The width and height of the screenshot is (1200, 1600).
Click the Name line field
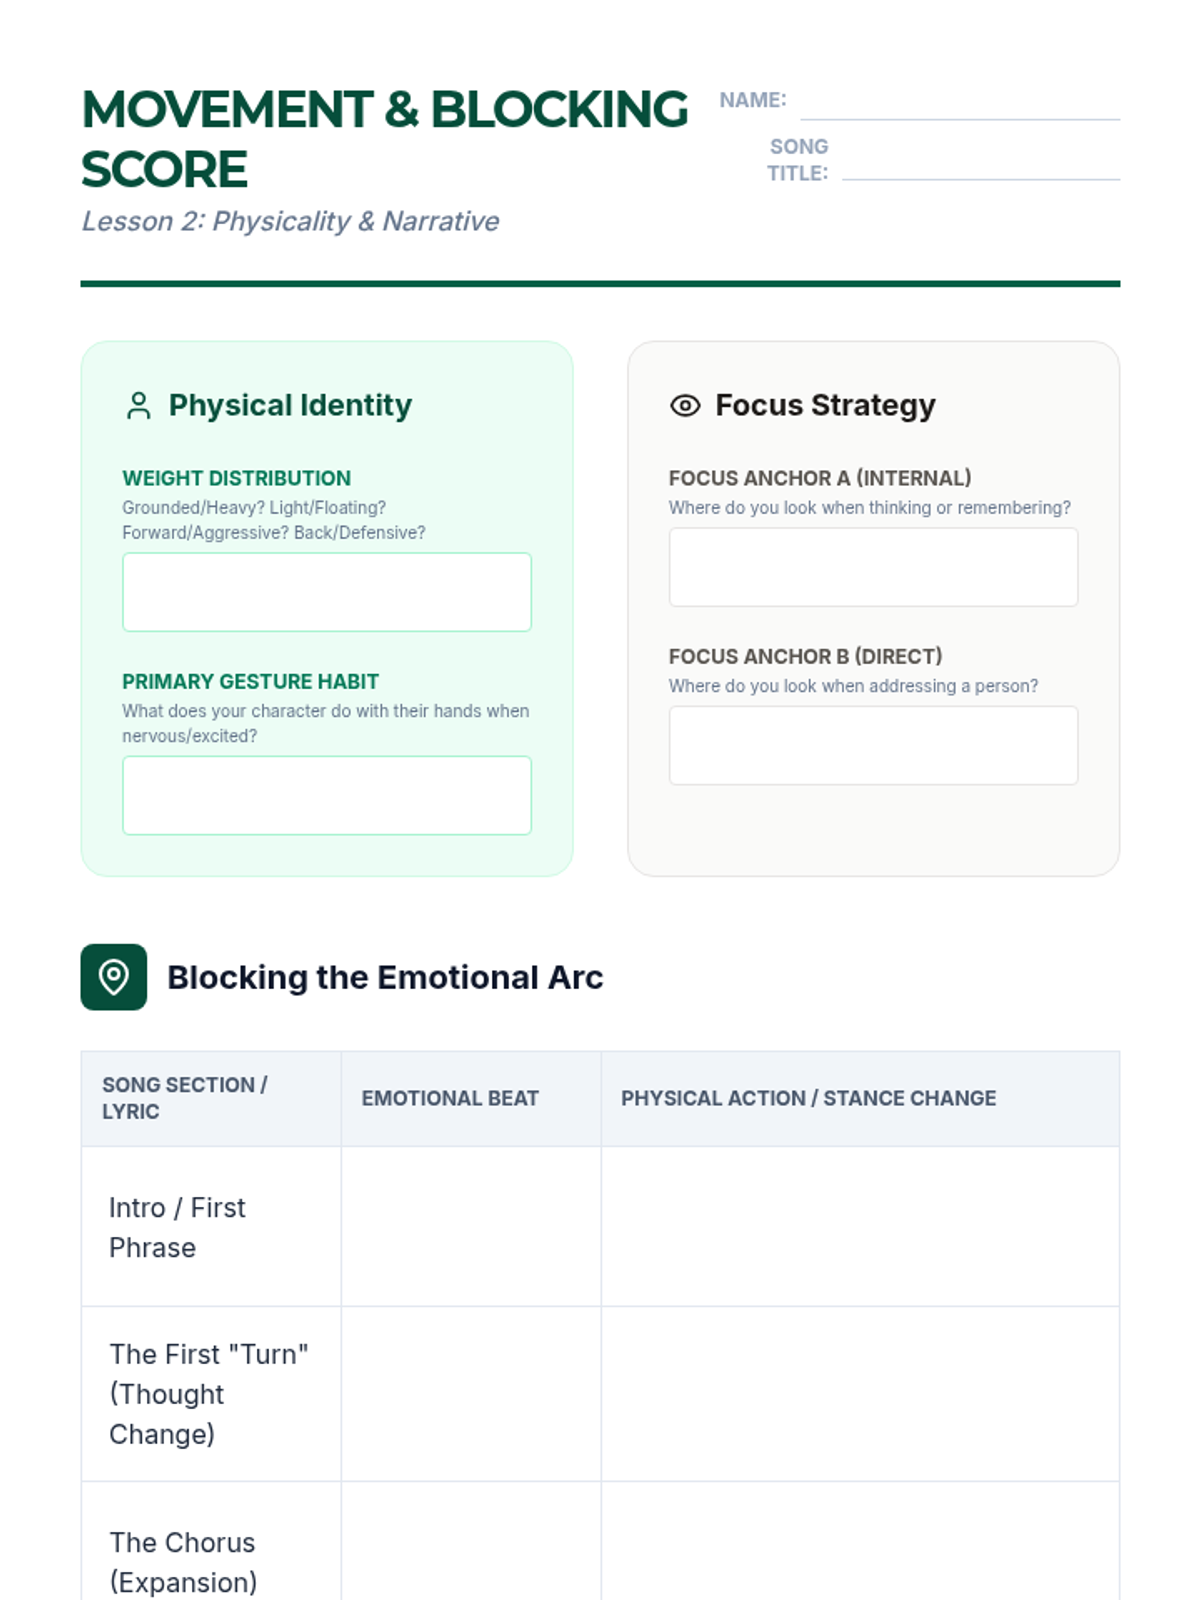point(960,103)
